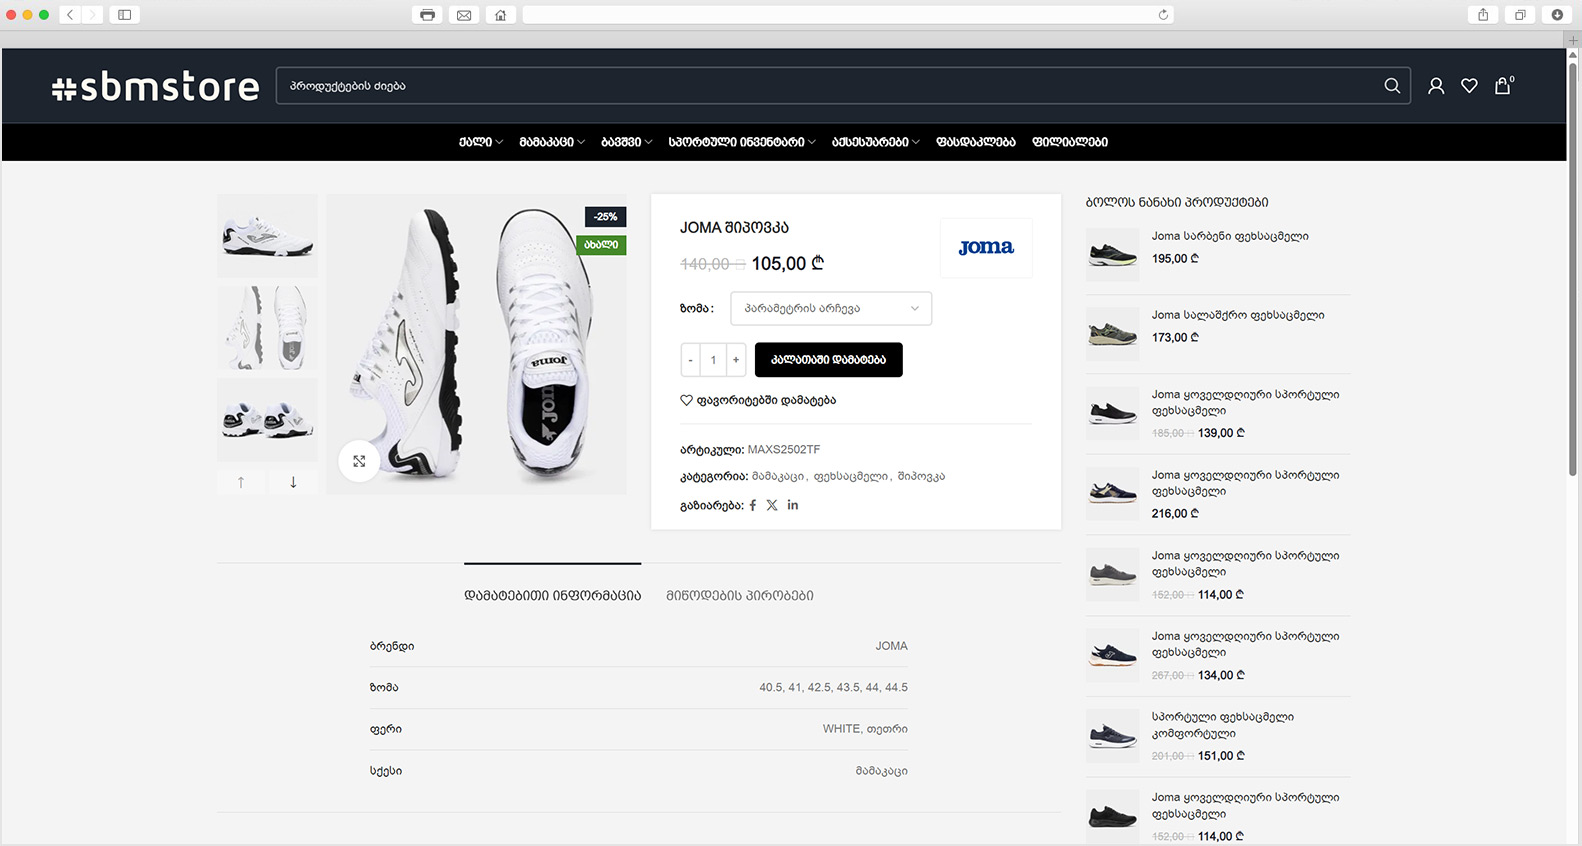Click the browser tabs overview icon
This screenshot has height=846, width=1582.
point(1520,15)
